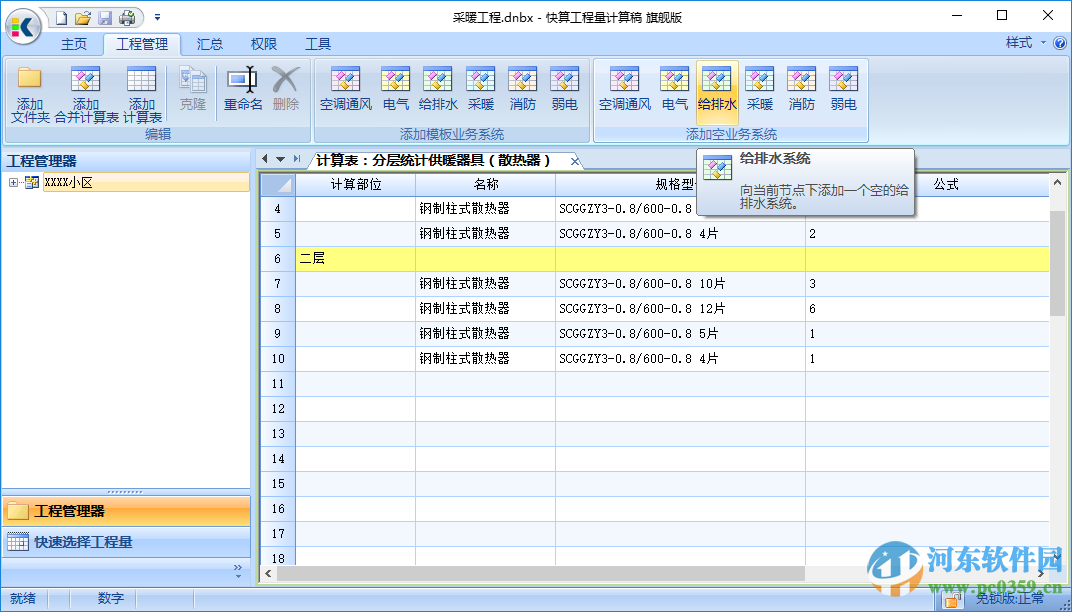Image resolution: width=1072 pixels, height=612 pixels.
Task: Click the 重命名 (Rename) icon
Action: pos(242,90)
